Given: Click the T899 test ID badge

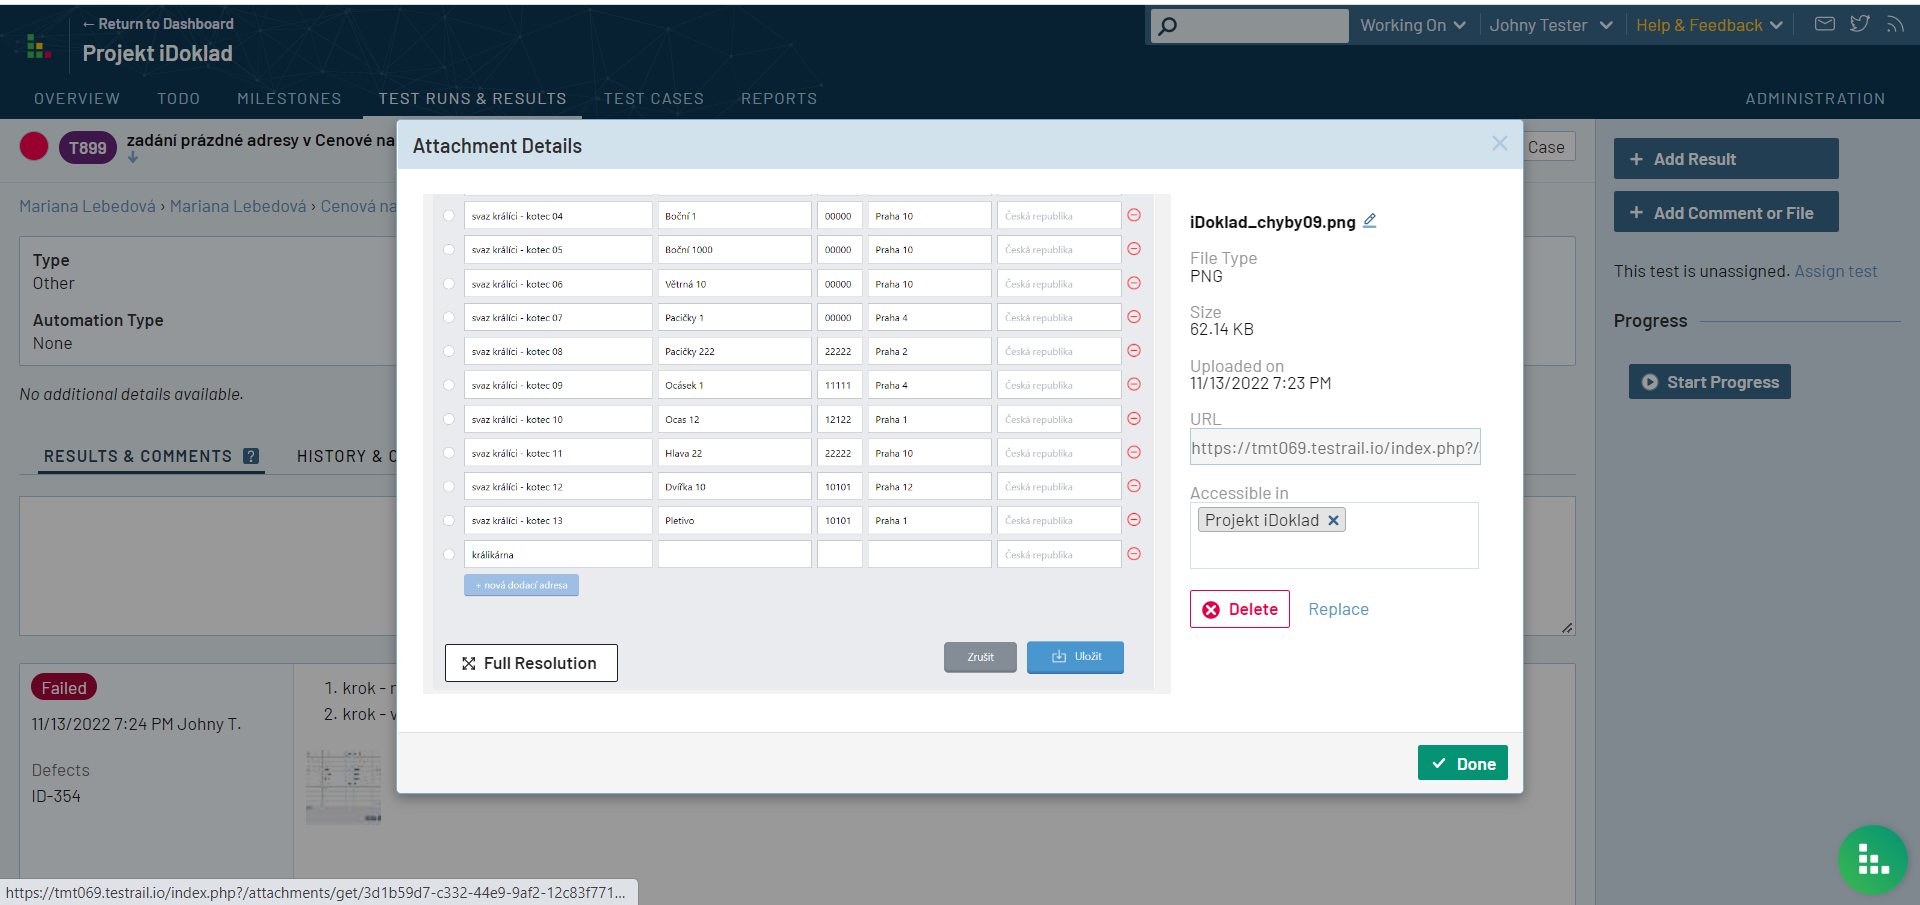Looking at the screenshot, I should point(88,148).
